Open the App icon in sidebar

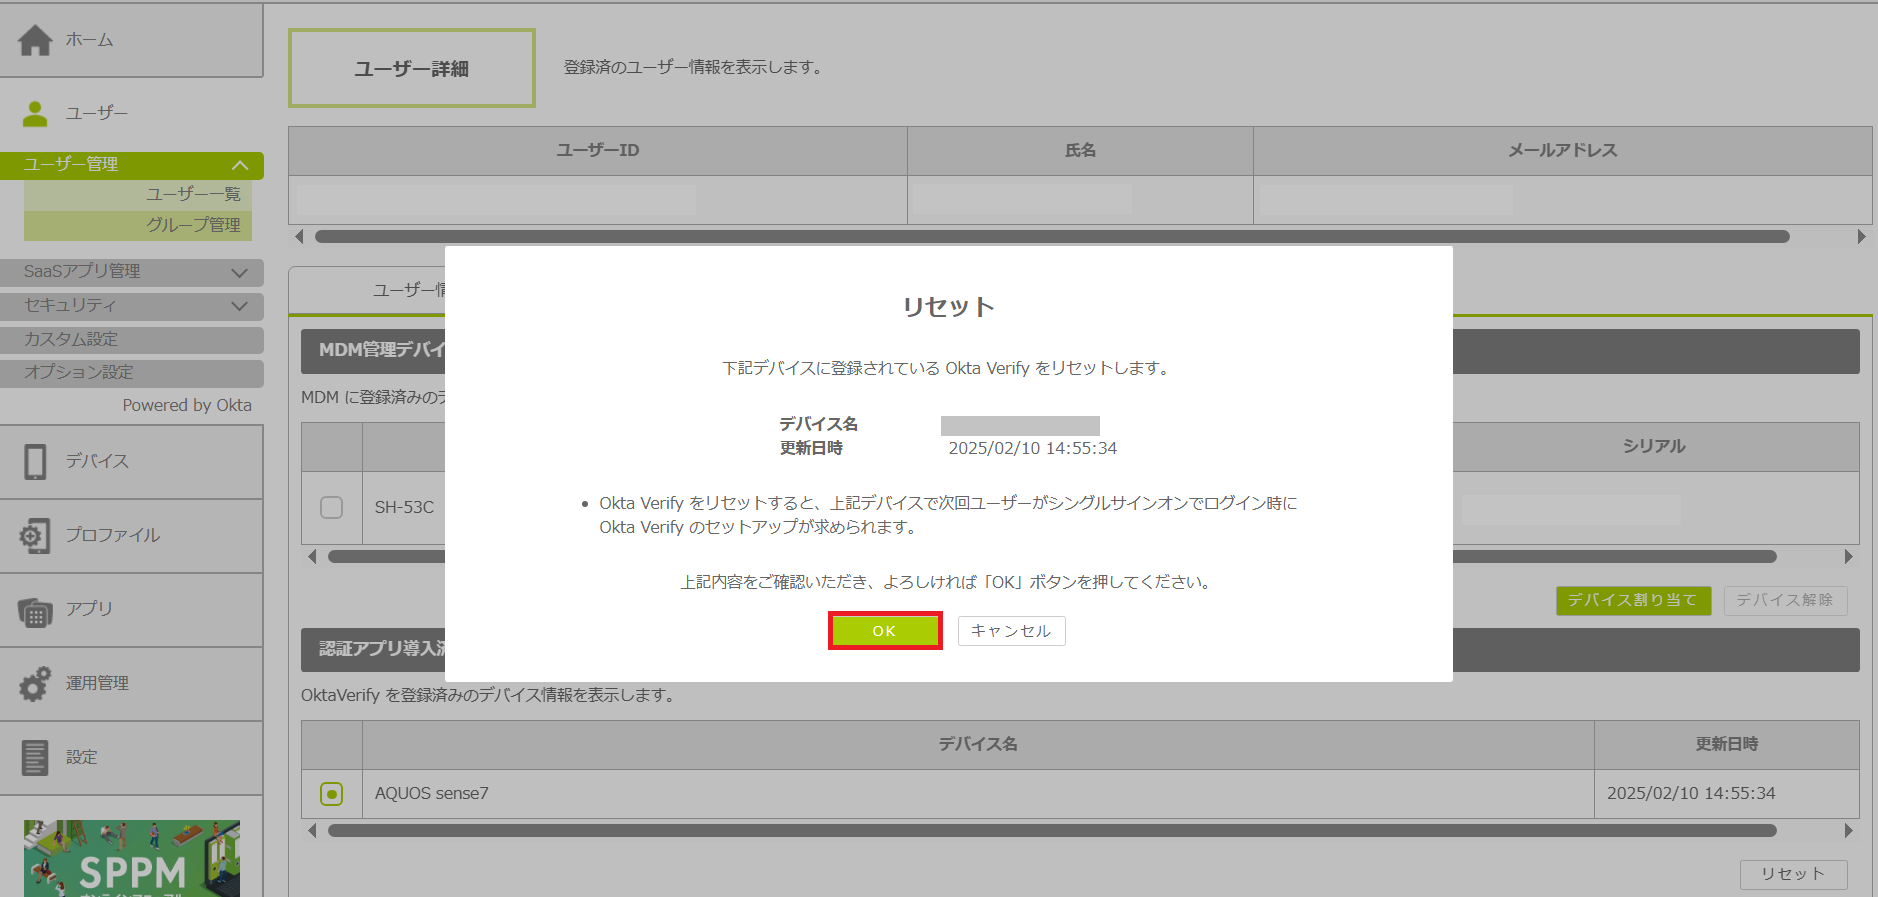coord(35,610)
